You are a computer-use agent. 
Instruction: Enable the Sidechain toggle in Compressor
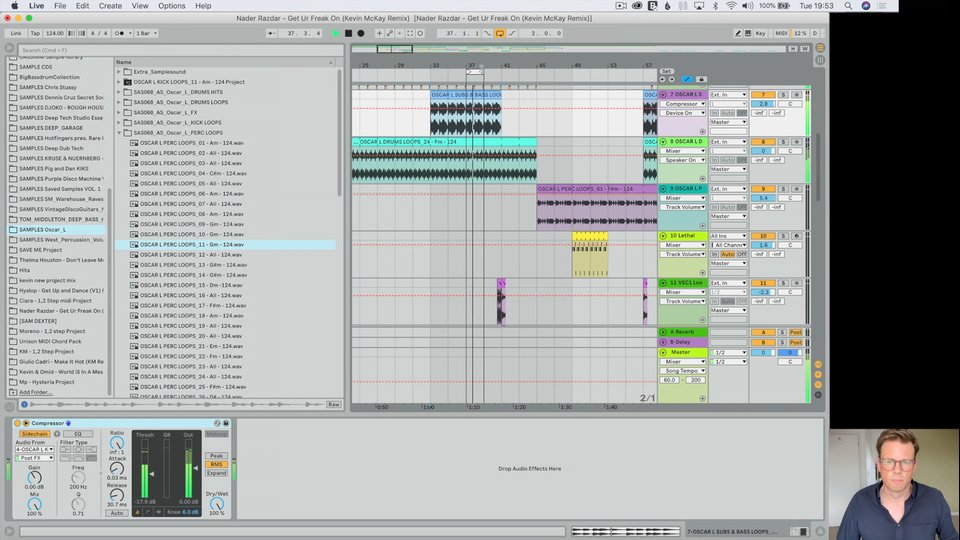point(34,433)
